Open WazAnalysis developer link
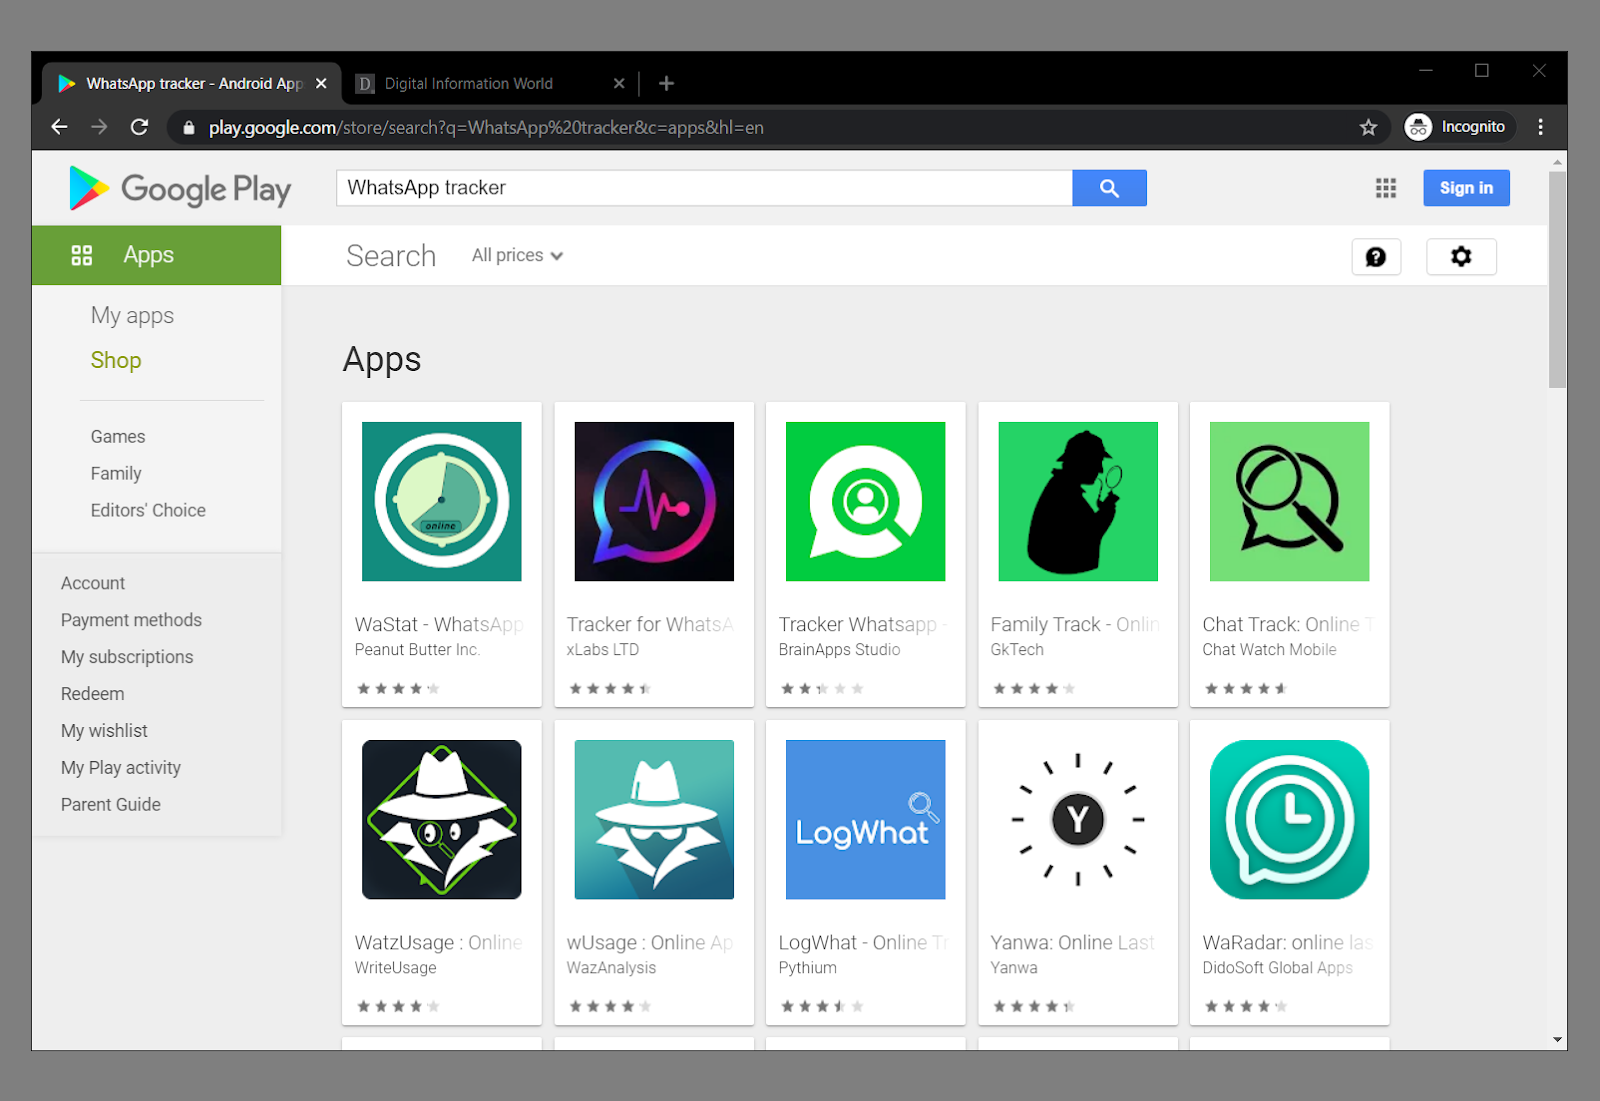Image resolution: width=1600 pixels, height=1101 pixels. [612, 968]
